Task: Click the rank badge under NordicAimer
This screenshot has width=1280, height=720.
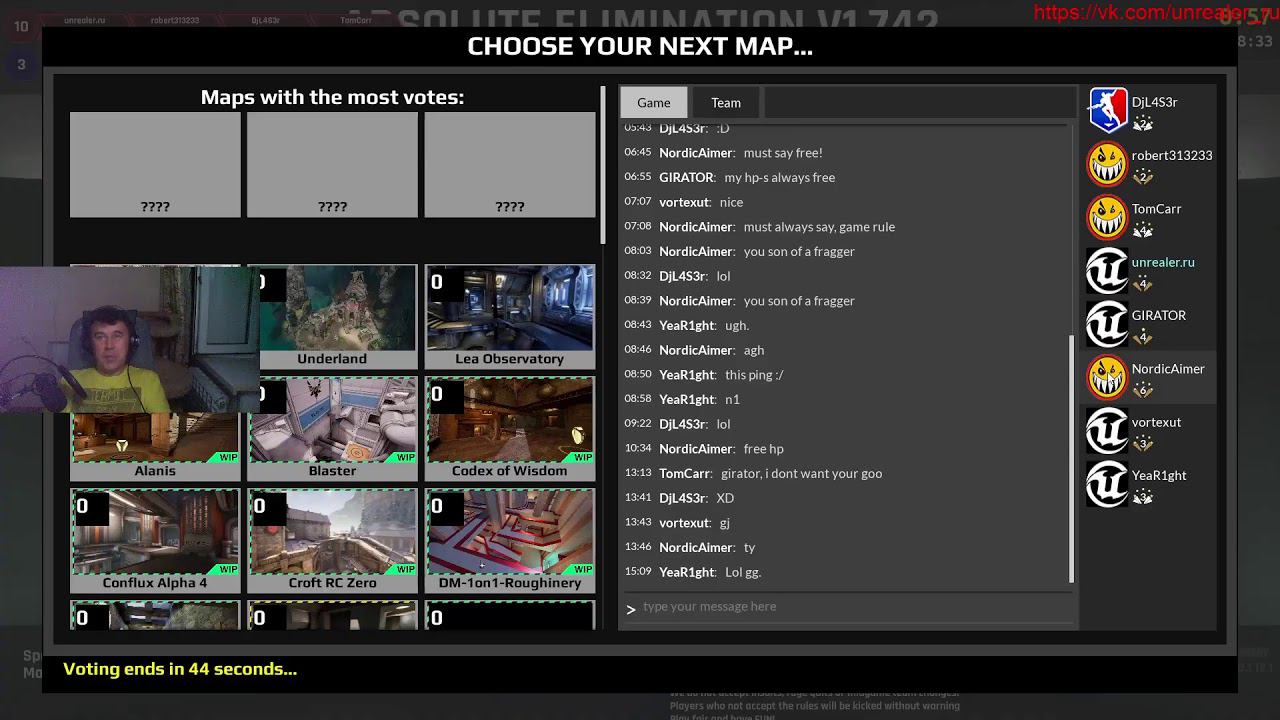Action: [x=1143, y=390]
